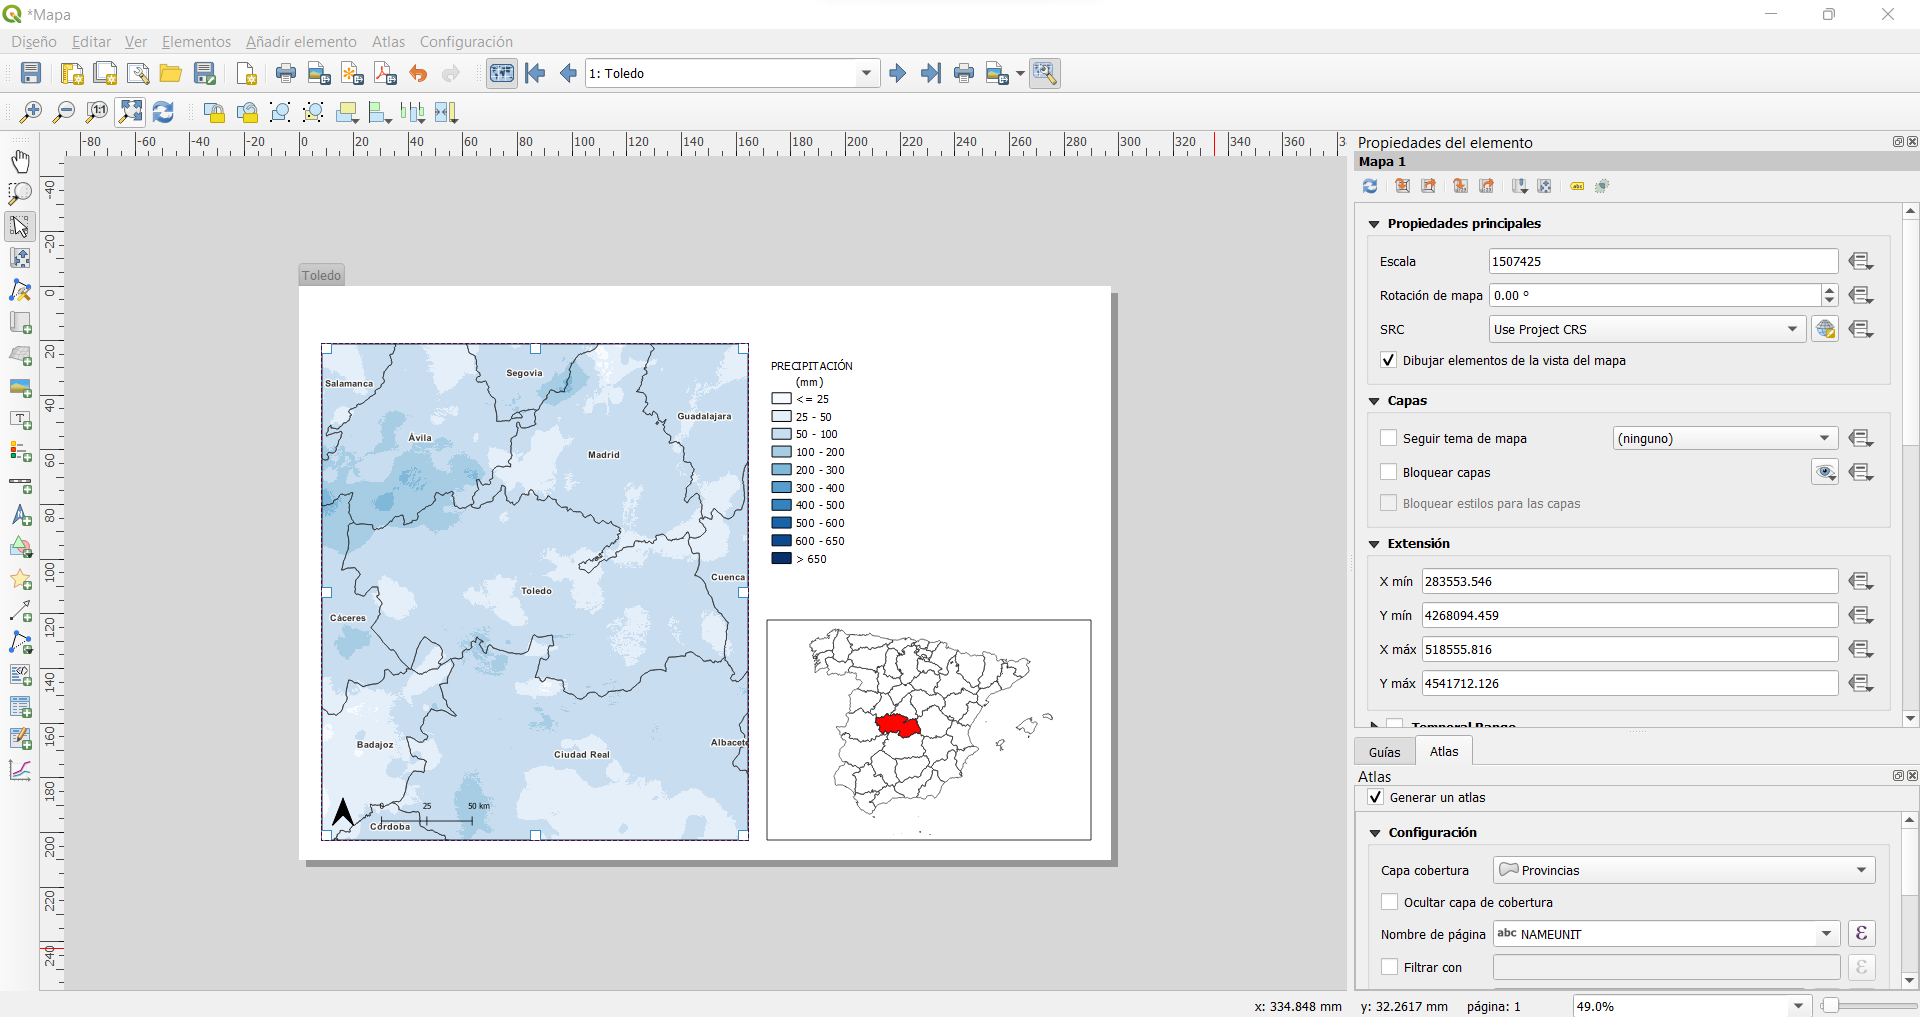Edit the X mín extent value

tap(1628, 581)
